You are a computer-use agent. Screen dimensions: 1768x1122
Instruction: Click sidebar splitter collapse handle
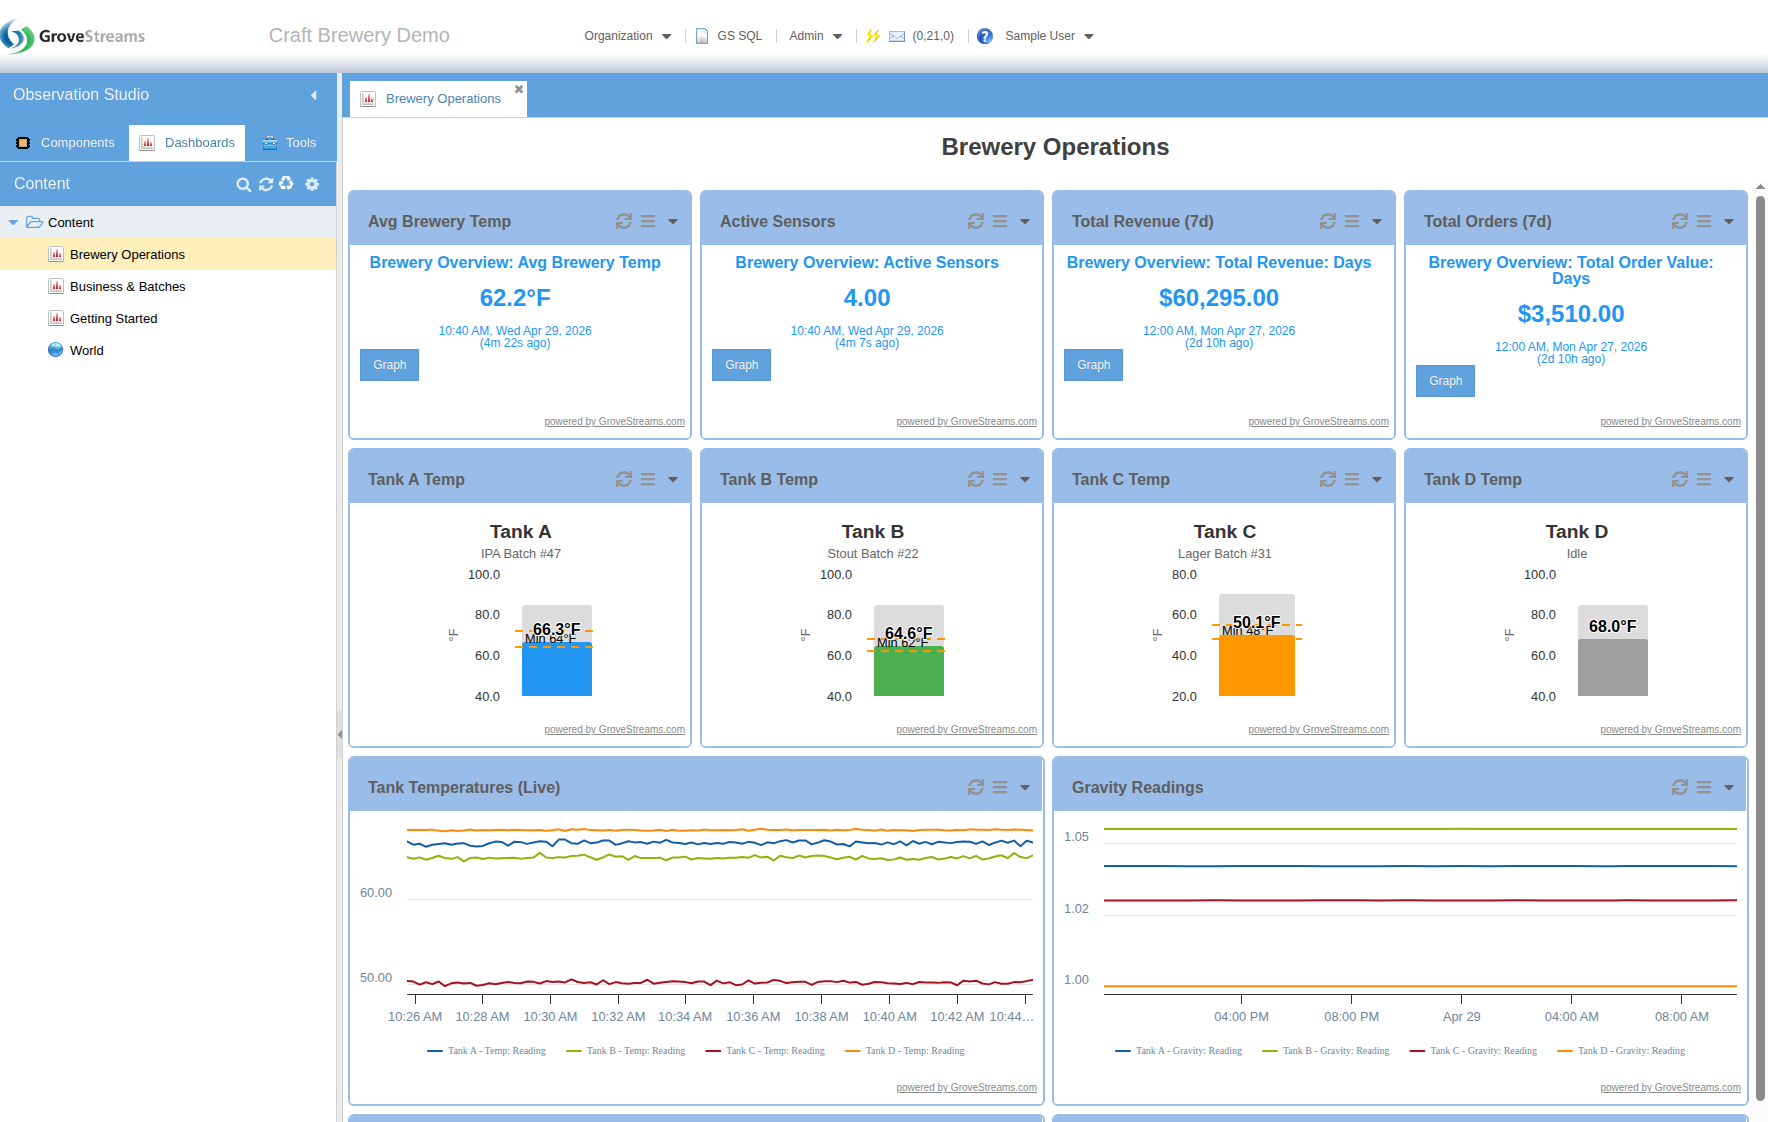(x=340, y=734)
